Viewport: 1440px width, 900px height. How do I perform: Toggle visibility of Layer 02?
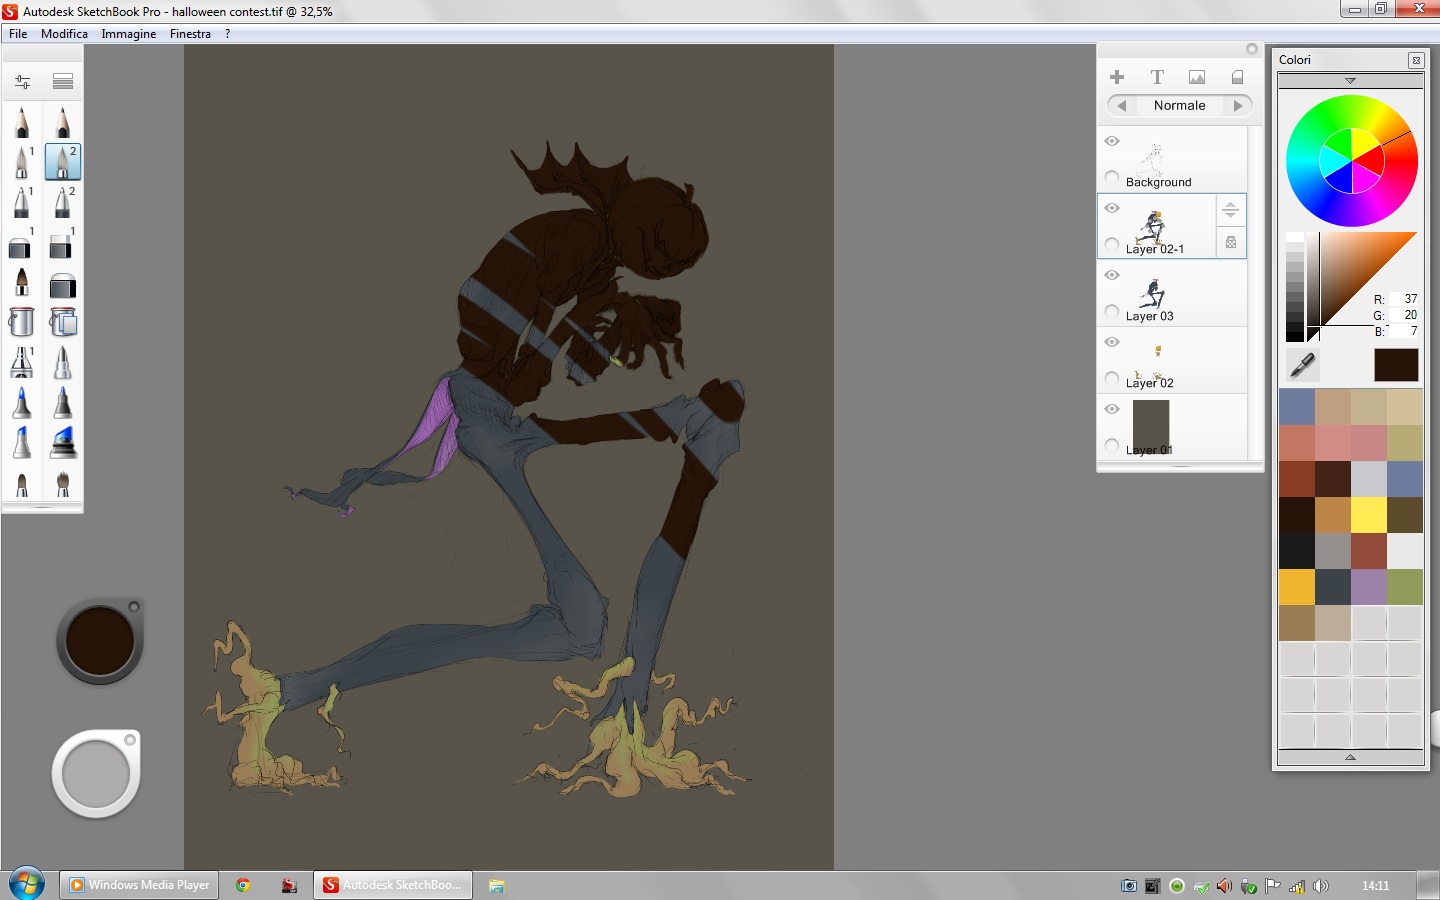[1112, 342]
